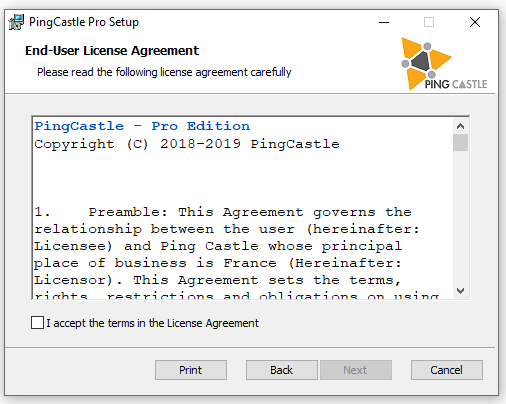Click the disabled Next button
This screenshot has width=506, height=404.
(x=356, y=370)
